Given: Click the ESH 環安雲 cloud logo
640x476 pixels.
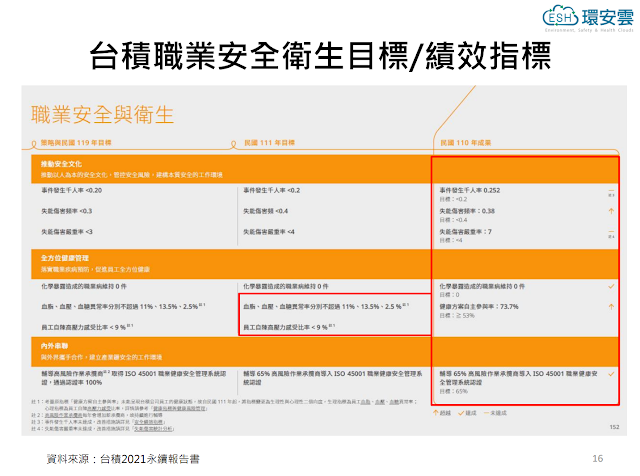Looking at the screenshot, I should tap(588, 18).
